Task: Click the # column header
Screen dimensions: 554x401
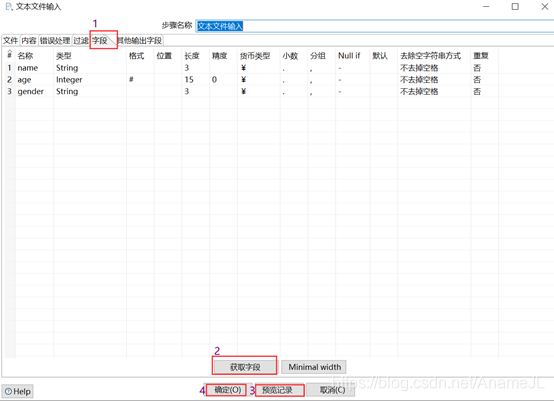Action: point(10,55)
